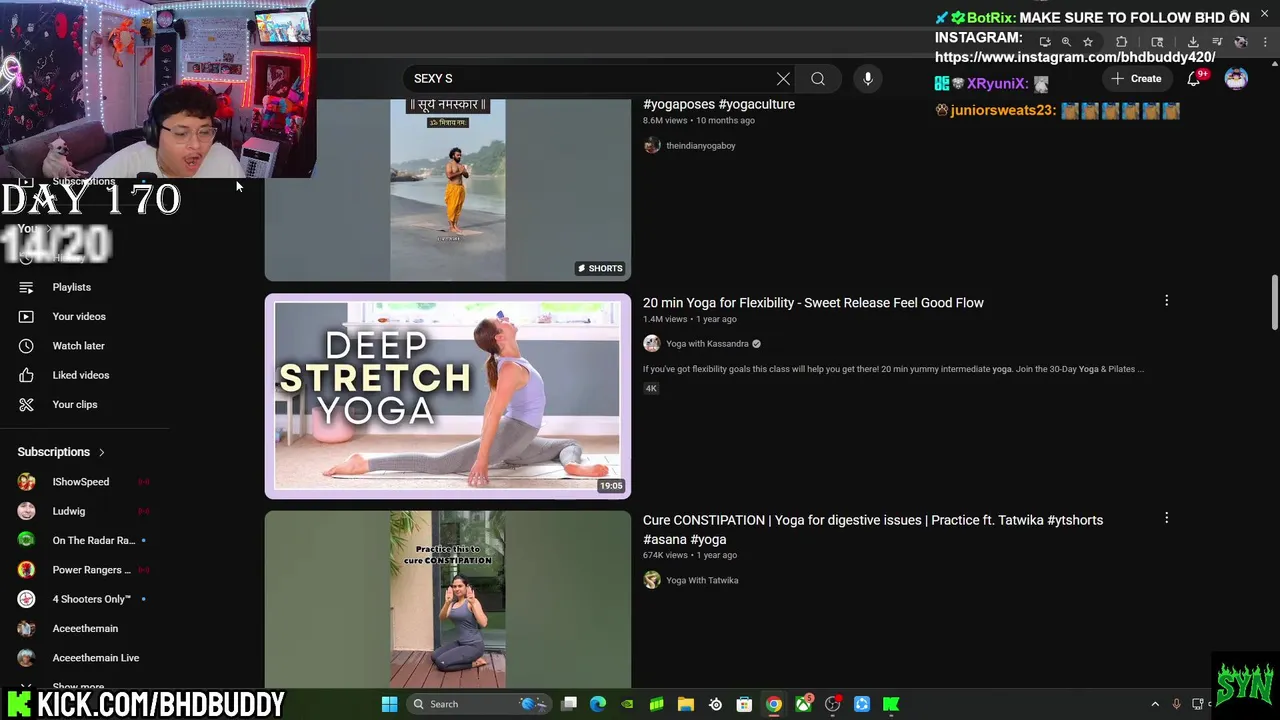This screenshot has height=720, width=1280.
Task: Click the Your clips scissors icon
Action: coord(26,404)
